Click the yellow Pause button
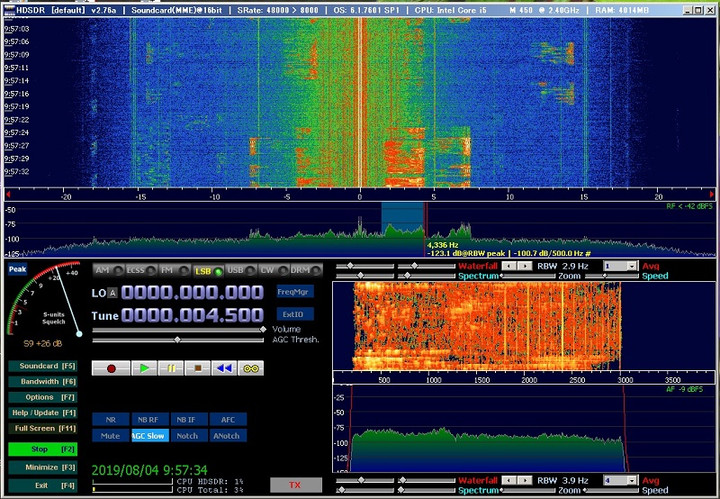720x499 pixels. pos(171,368)
